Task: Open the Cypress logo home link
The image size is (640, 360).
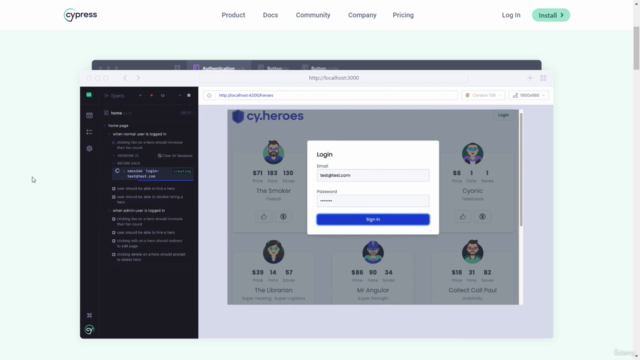Action: [80, 15]
